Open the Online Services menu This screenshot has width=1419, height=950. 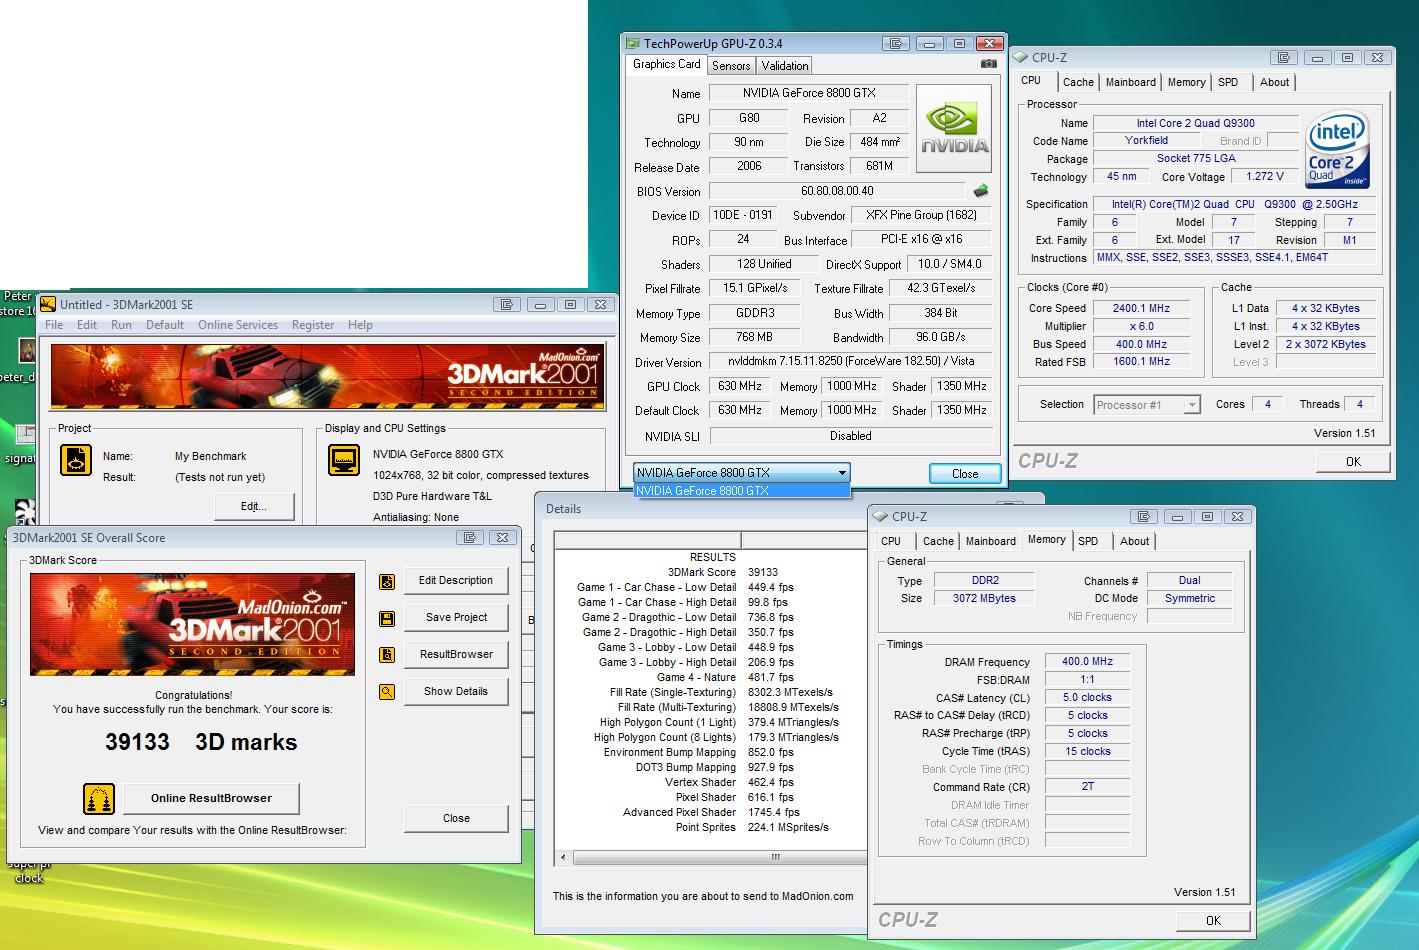[238, 325]
